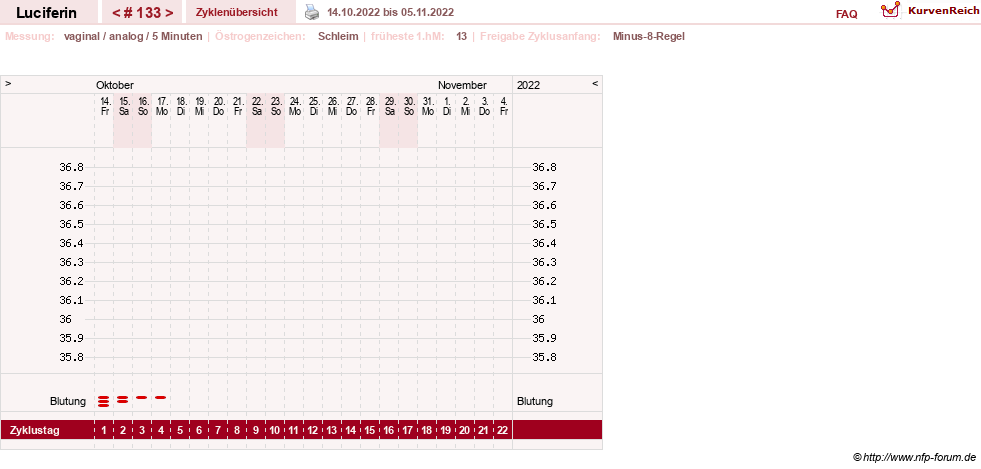Open the FAQ page
This screenshot has width=981, height=469.
pyautogui.click(x=846, y=14)
